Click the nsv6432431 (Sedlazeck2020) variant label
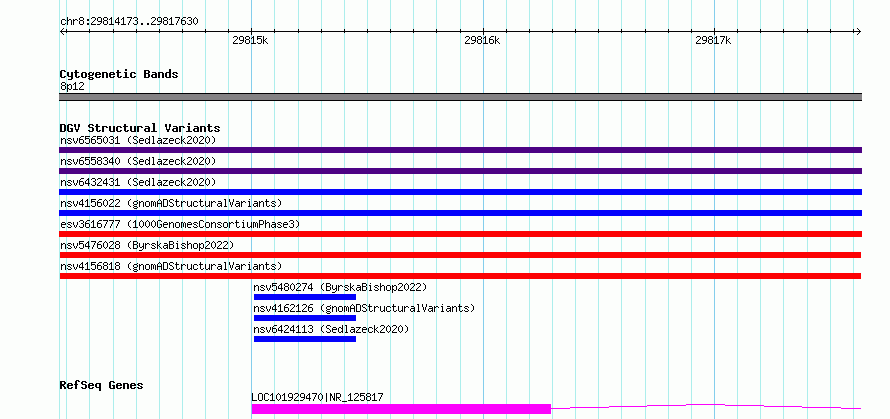 pos(138,182)
